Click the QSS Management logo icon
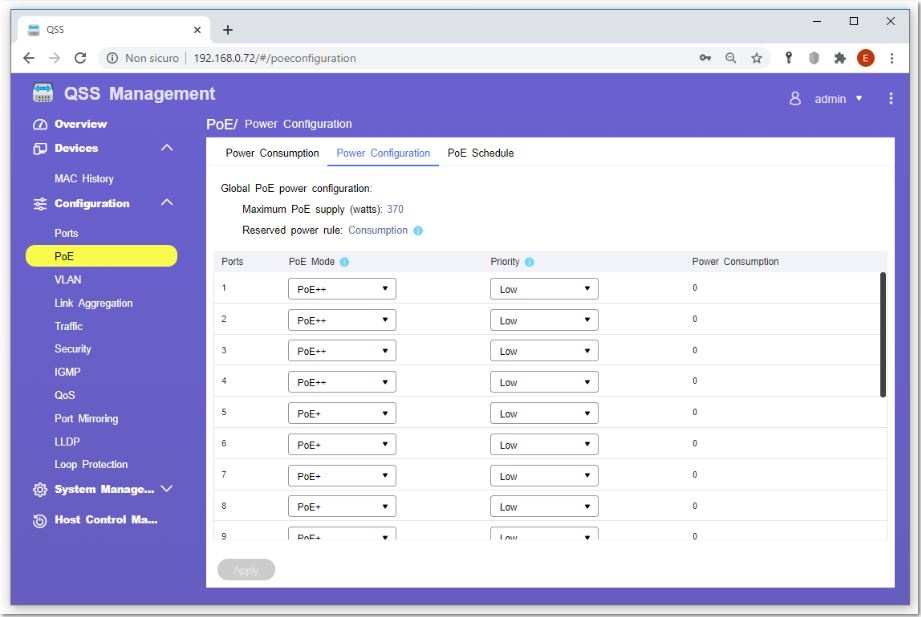 (43, 94)
